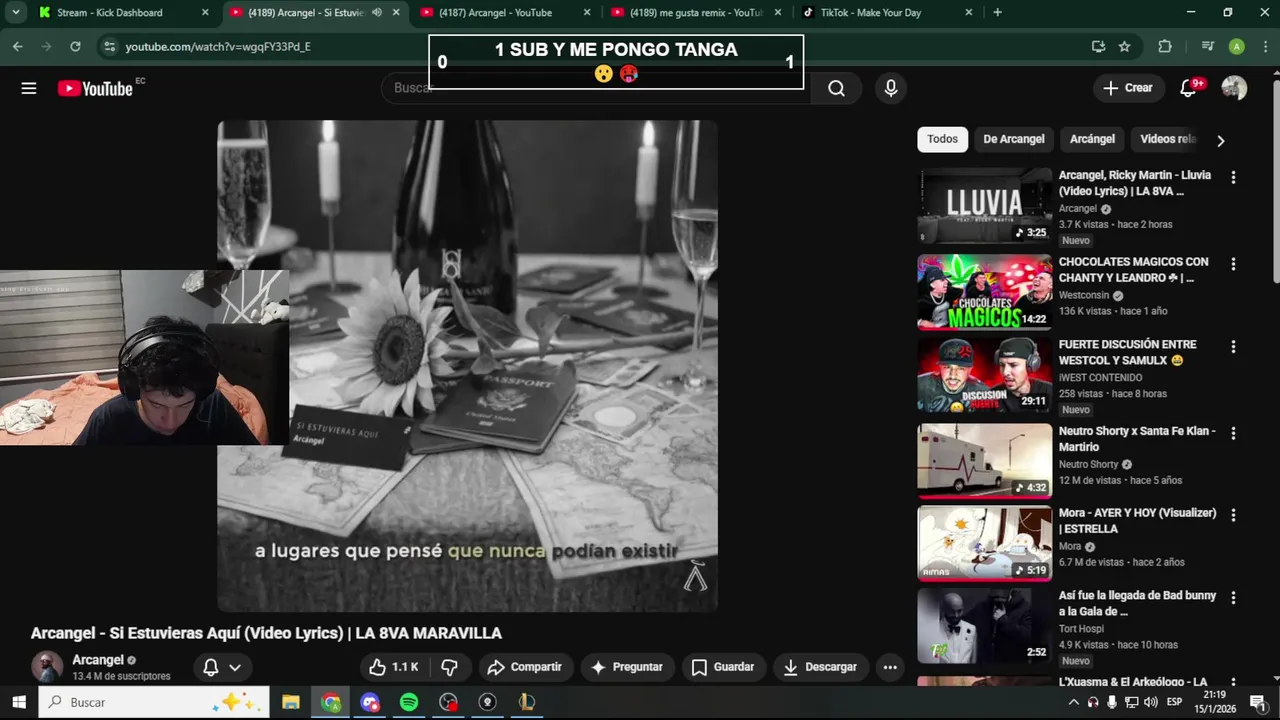Open a new browser tab with plus button
Viewport: 1280px width, 720px height.
[x=997, y=13]
